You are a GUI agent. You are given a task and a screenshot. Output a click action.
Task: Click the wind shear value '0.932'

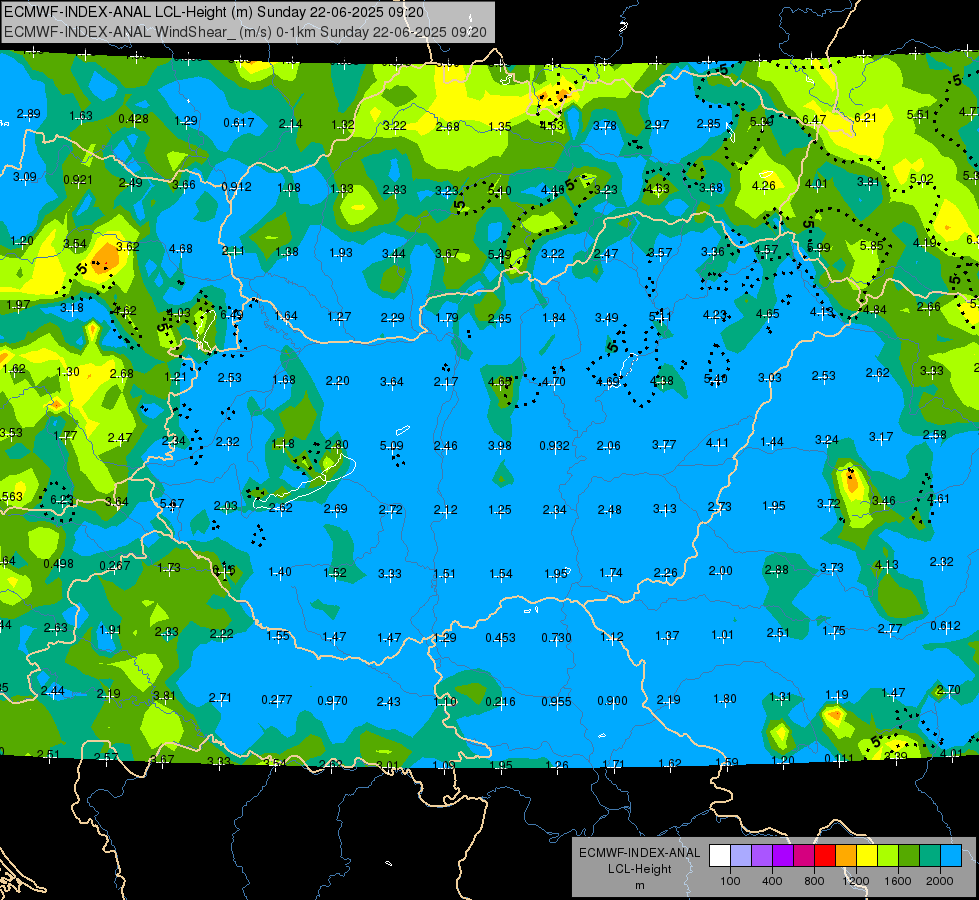coord(554,445)
